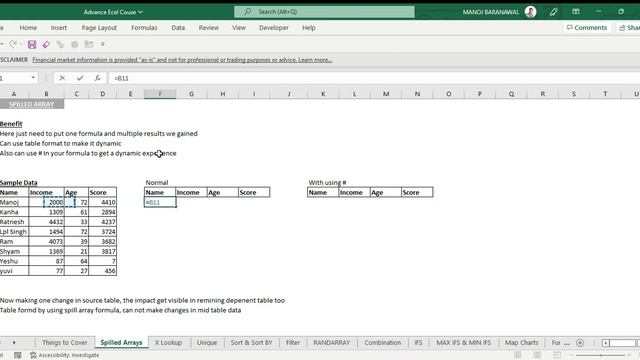Click the Score cell with value 3724

tap(102, 231)
